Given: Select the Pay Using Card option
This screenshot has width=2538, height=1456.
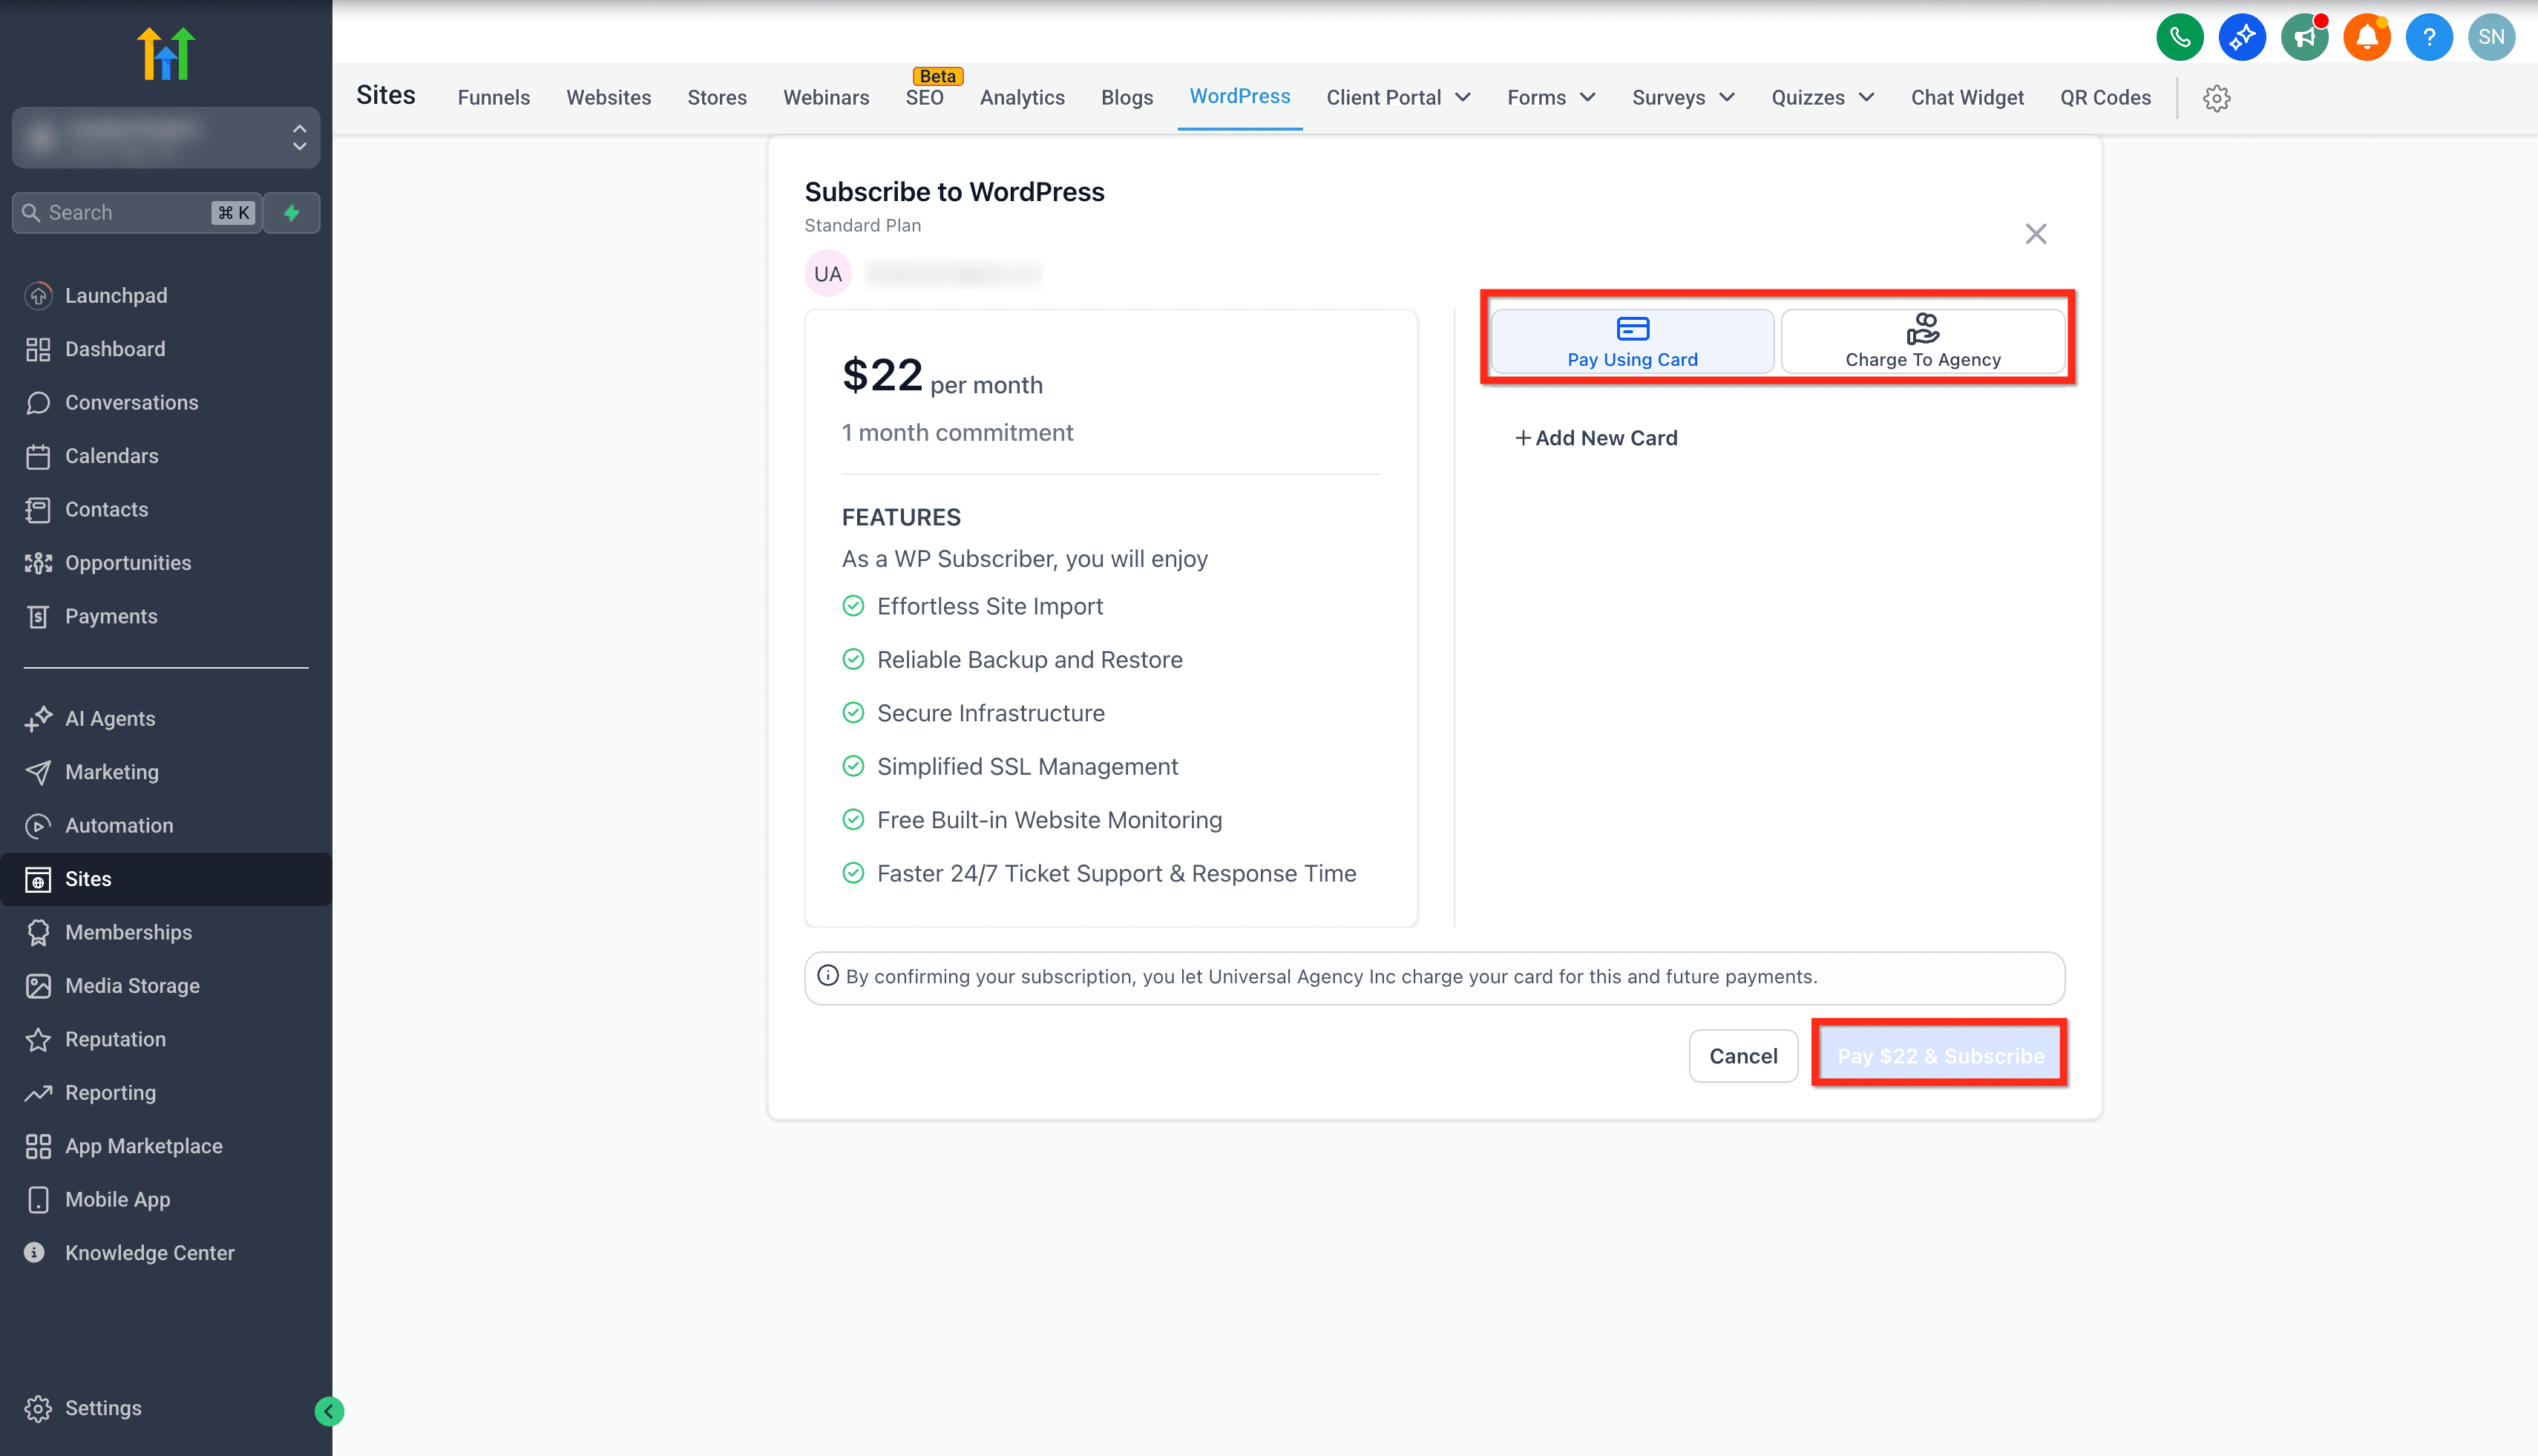Looking at the screenshot, I should [1632, 341].
